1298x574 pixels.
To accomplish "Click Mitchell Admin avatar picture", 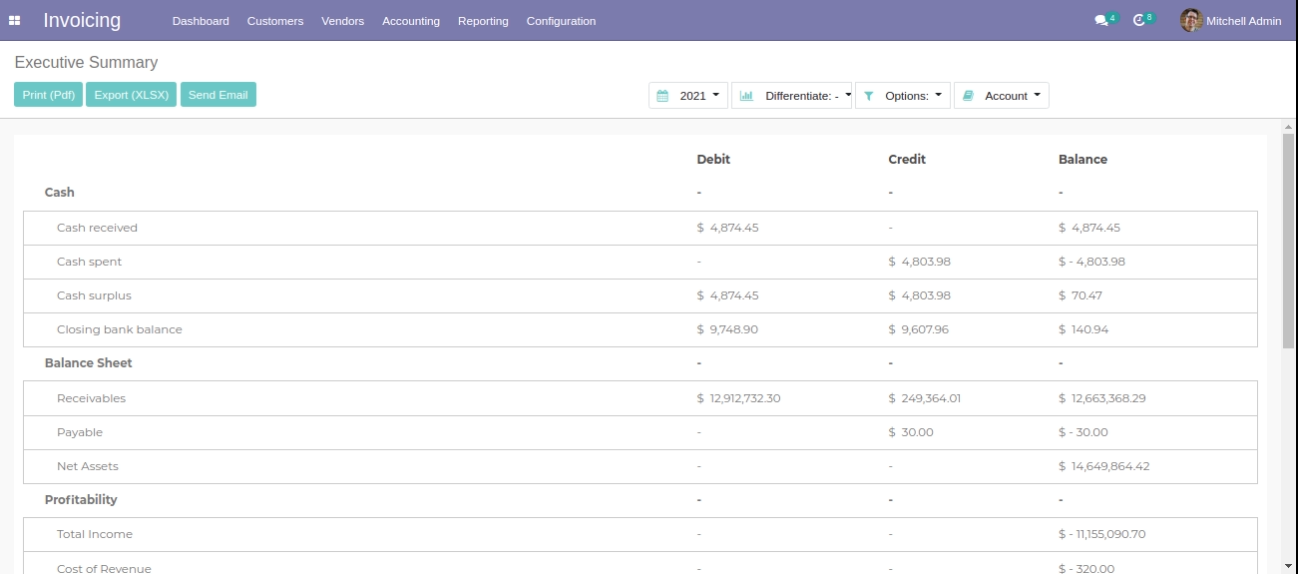I will [1191, 20].
